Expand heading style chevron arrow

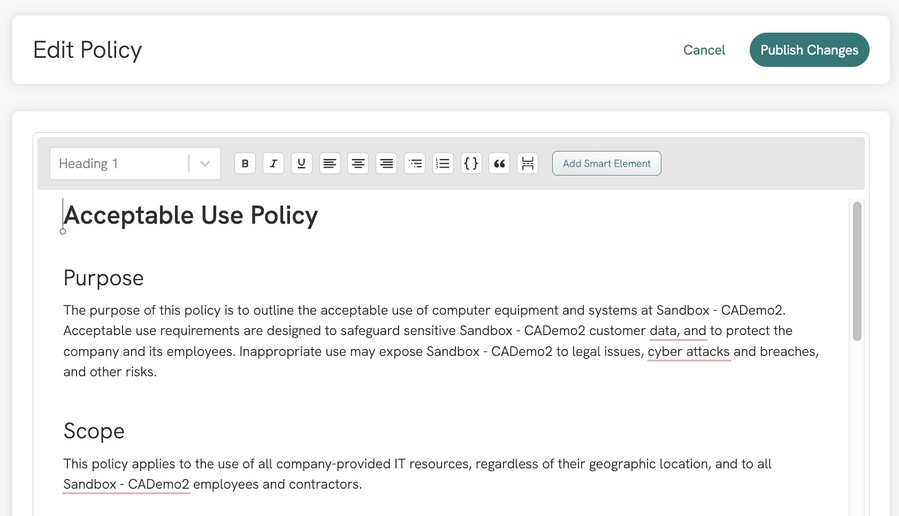pyautogui.click(x=205, y=163)
